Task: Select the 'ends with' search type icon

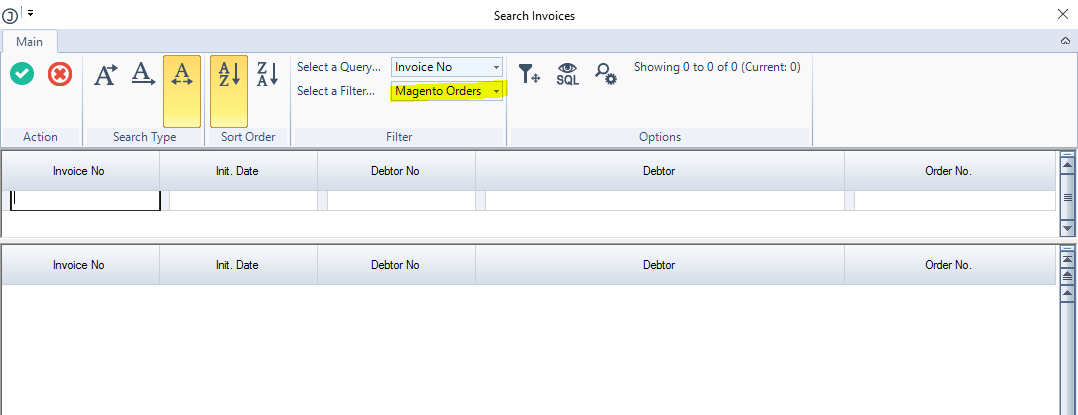Action: 144,74
